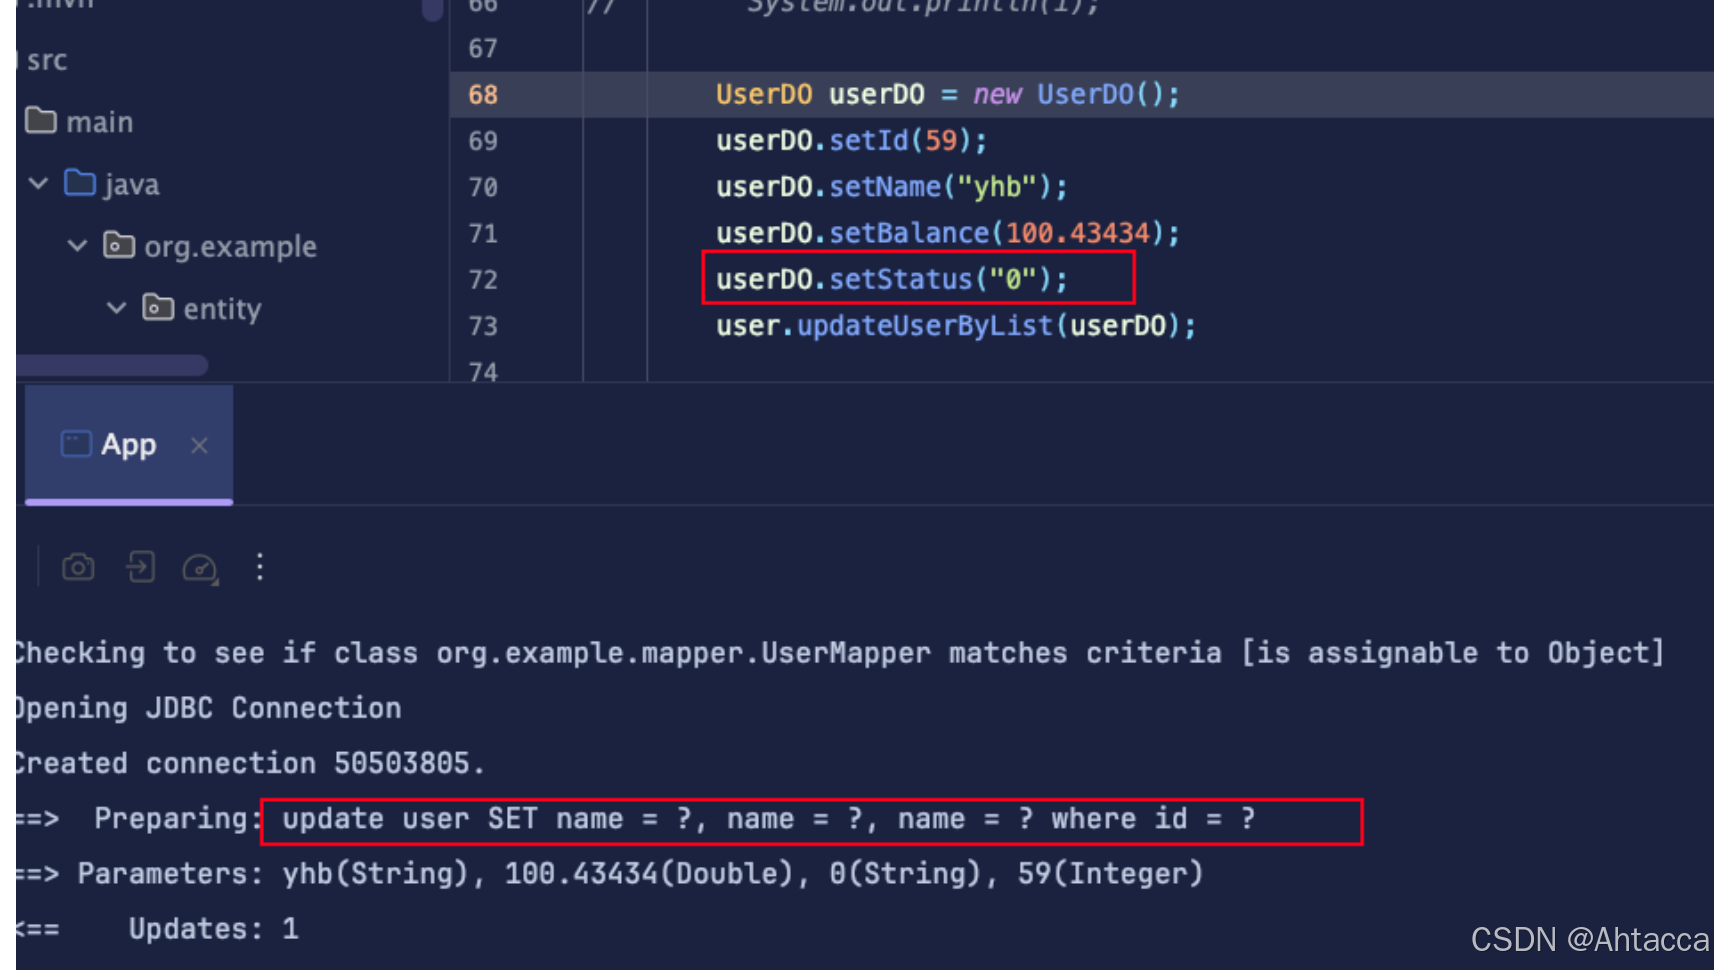The height and width of the screenshot is (970, 1714).
Task: Open the profiler gauge icon
Action: (200, 568)
